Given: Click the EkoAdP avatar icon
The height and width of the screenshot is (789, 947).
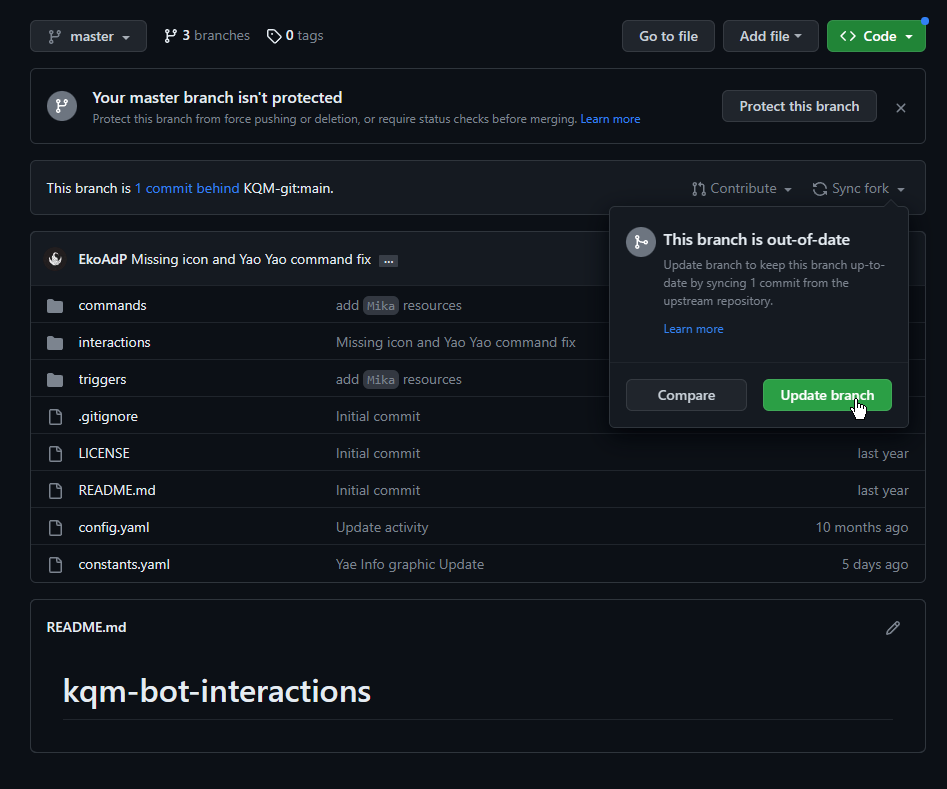Looking at the screenshot, I should [56, 259].
